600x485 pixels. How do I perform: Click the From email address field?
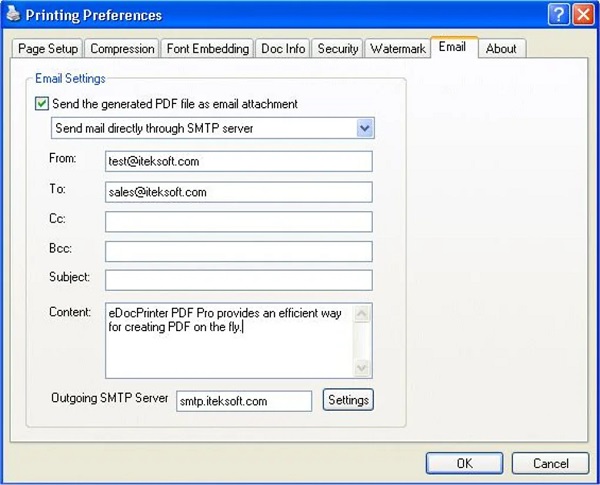pyautogui.click(x=238, y=161)
